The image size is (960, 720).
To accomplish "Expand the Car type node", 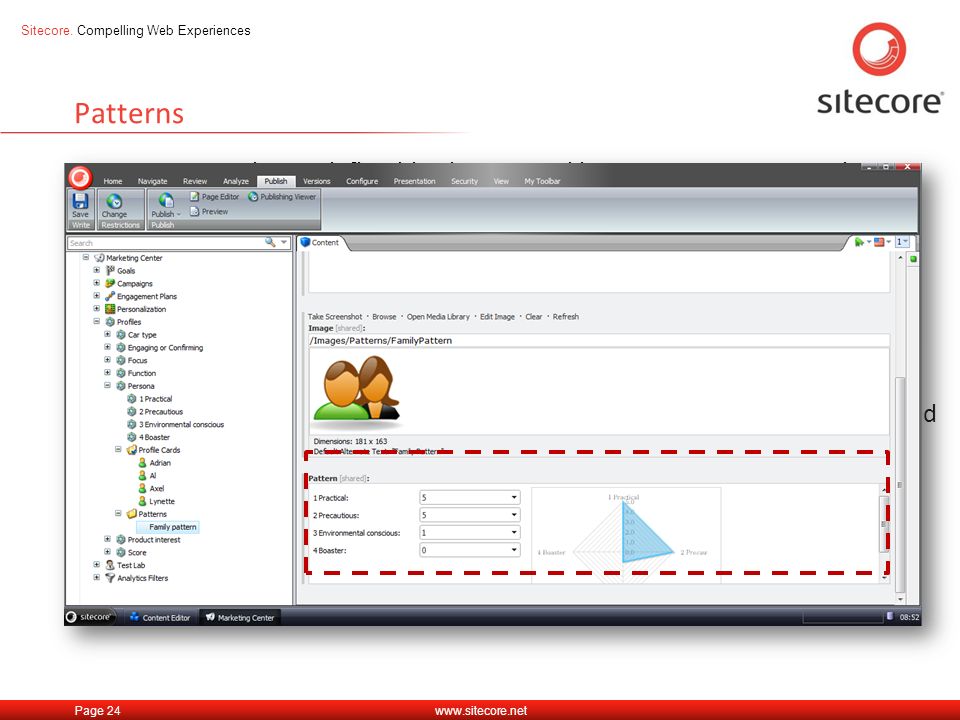I will click(x=107, y=334).
